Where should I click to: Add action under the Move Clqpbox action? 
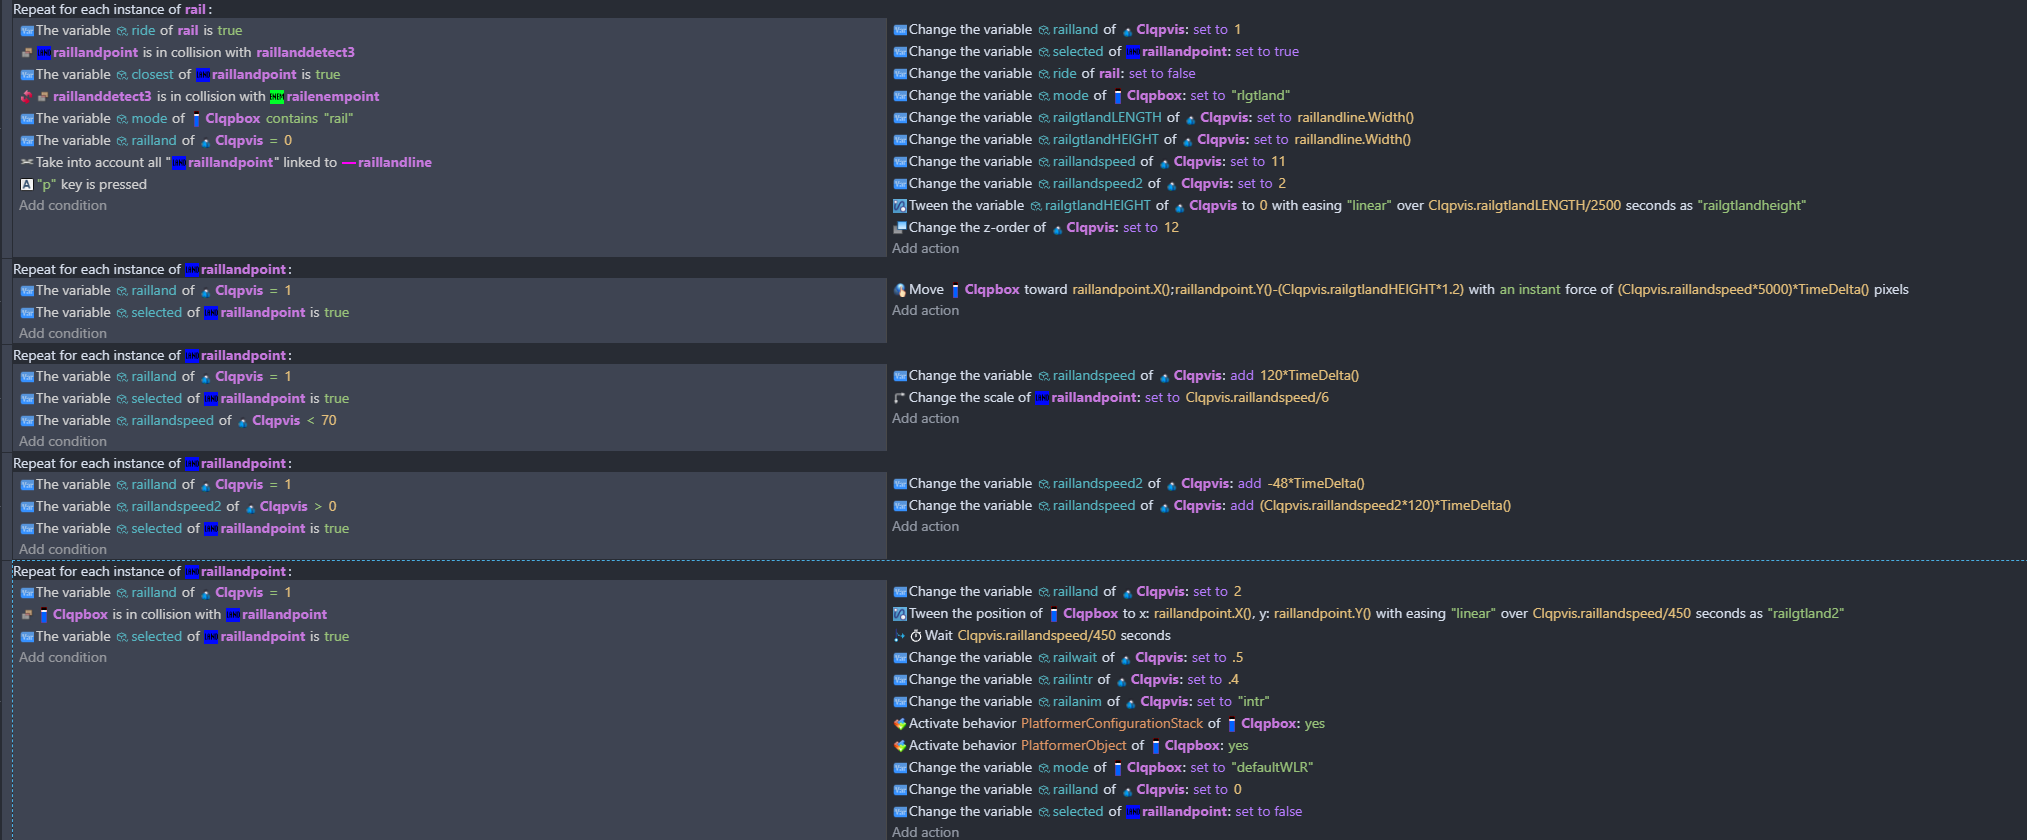tap(925, 311)
